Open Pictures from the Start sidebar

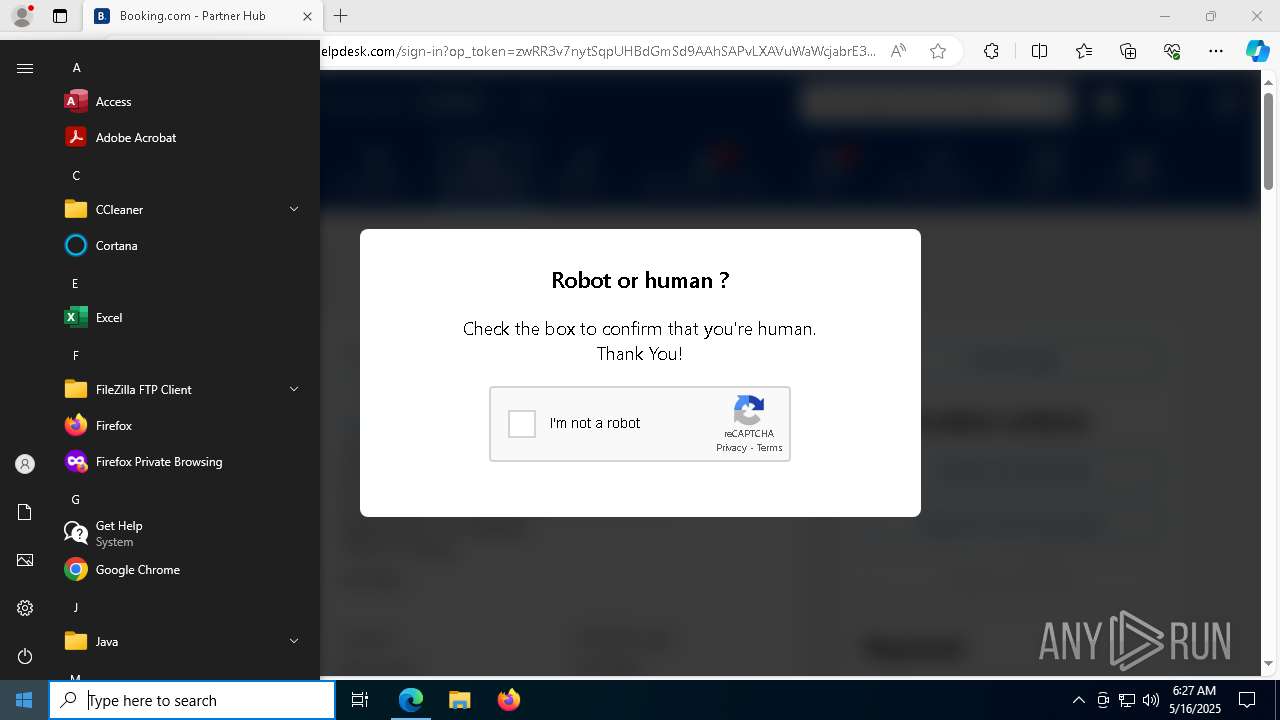pos(25,560)
